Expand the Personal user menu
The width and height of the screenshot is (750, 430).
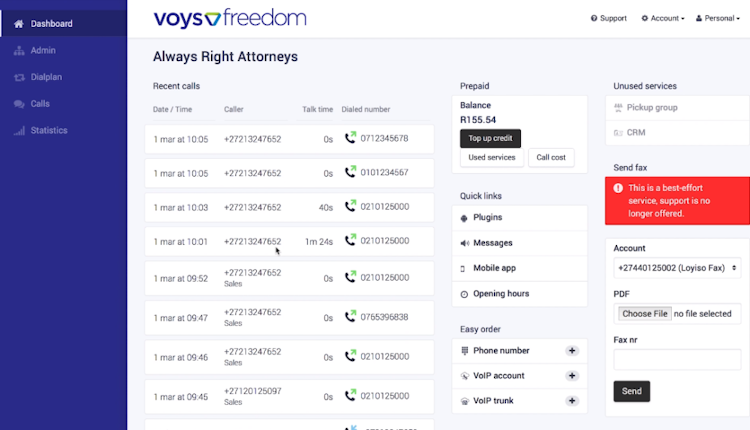point(720,18)
